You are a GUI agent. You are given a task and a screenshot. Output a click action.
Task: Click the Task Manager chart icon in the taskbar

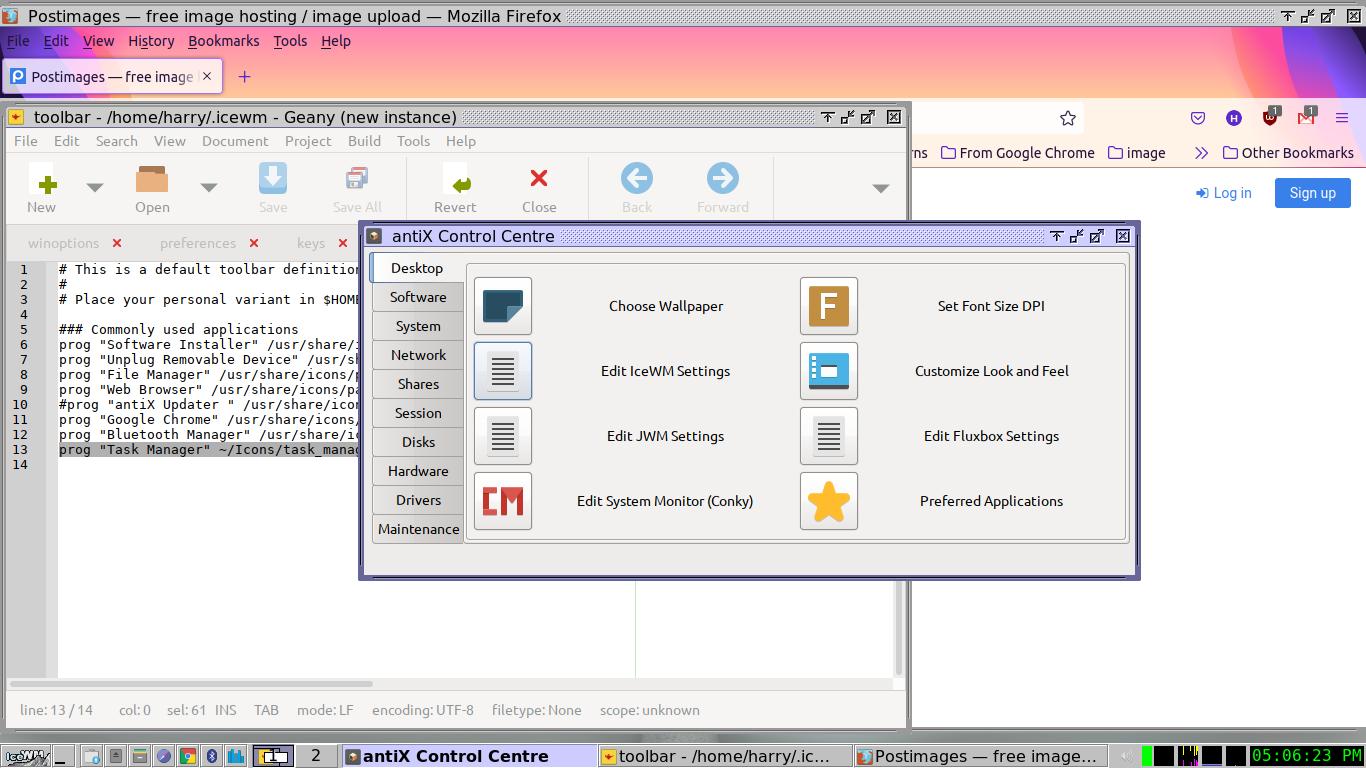(x=235, y=756)
